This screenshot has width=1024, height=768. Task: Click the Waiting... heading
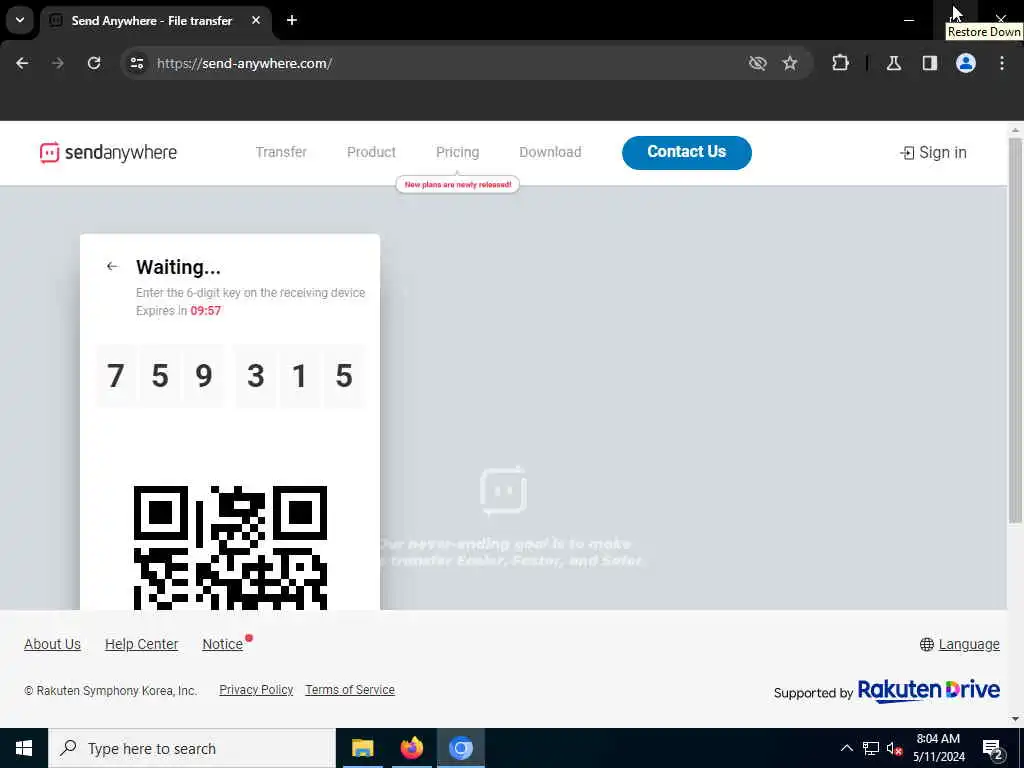178,267
